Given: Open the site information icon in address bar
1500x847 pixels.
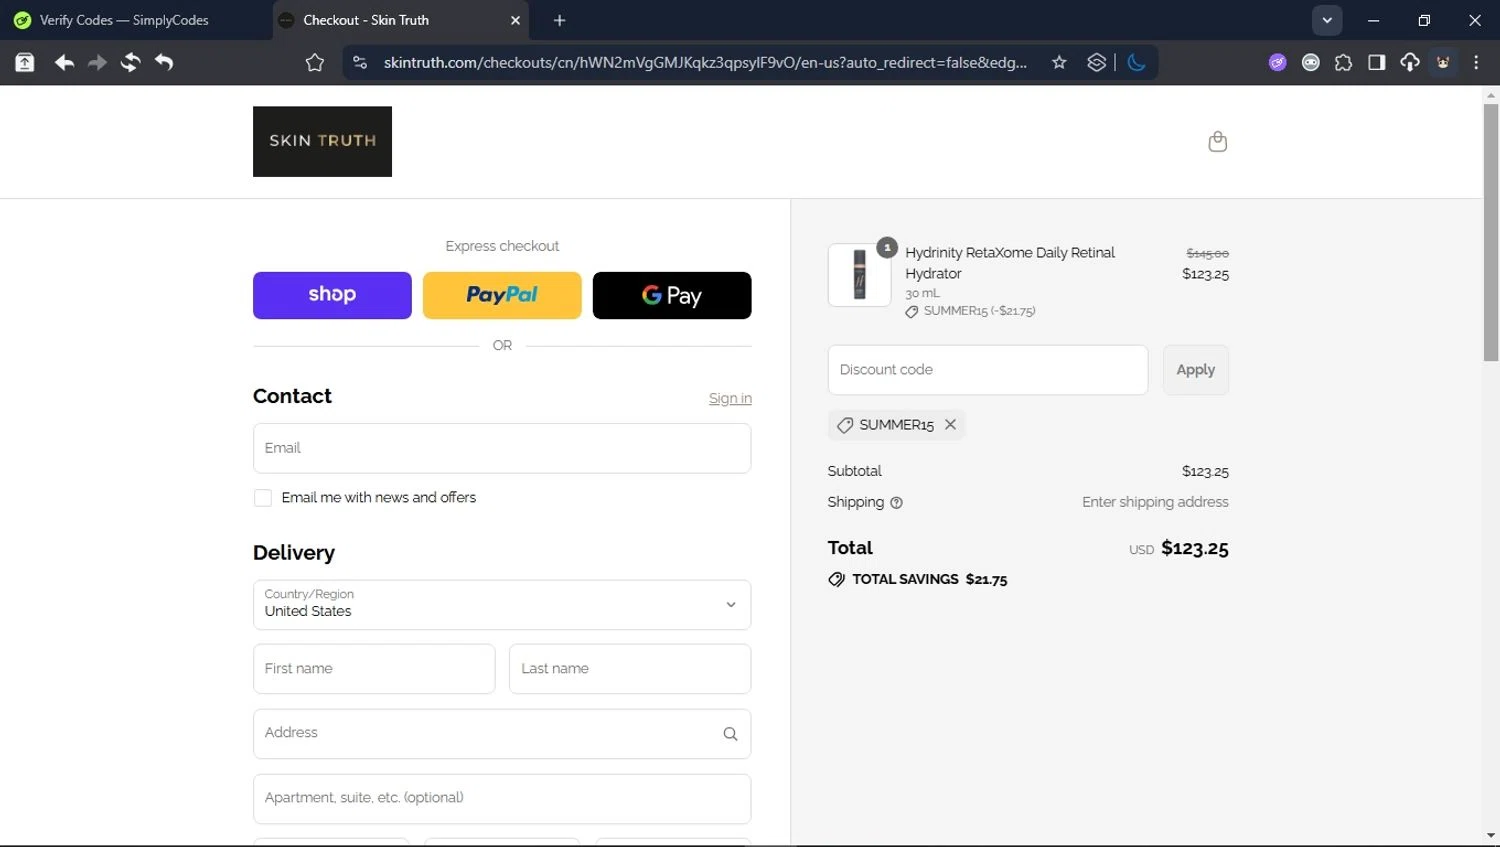Looking at the screenshot, I should click(x=360, y=62).
